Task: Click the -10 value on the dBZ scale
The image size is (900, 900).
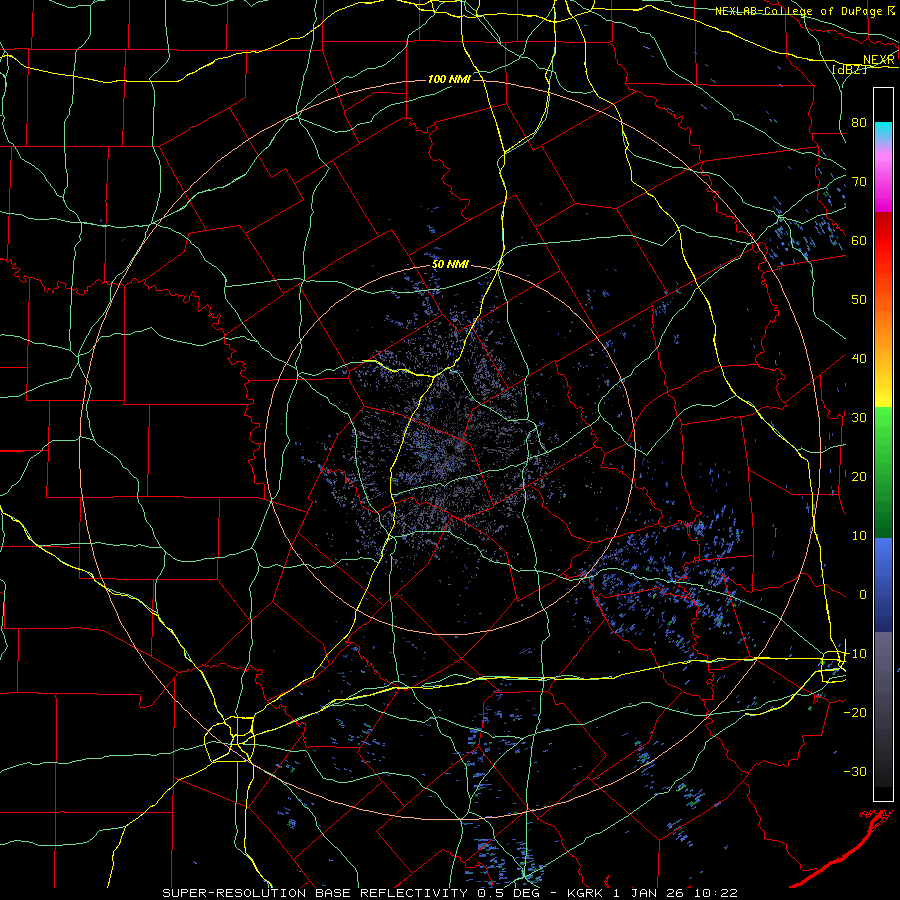Action: pyautogui.click(x=855, y=654)
